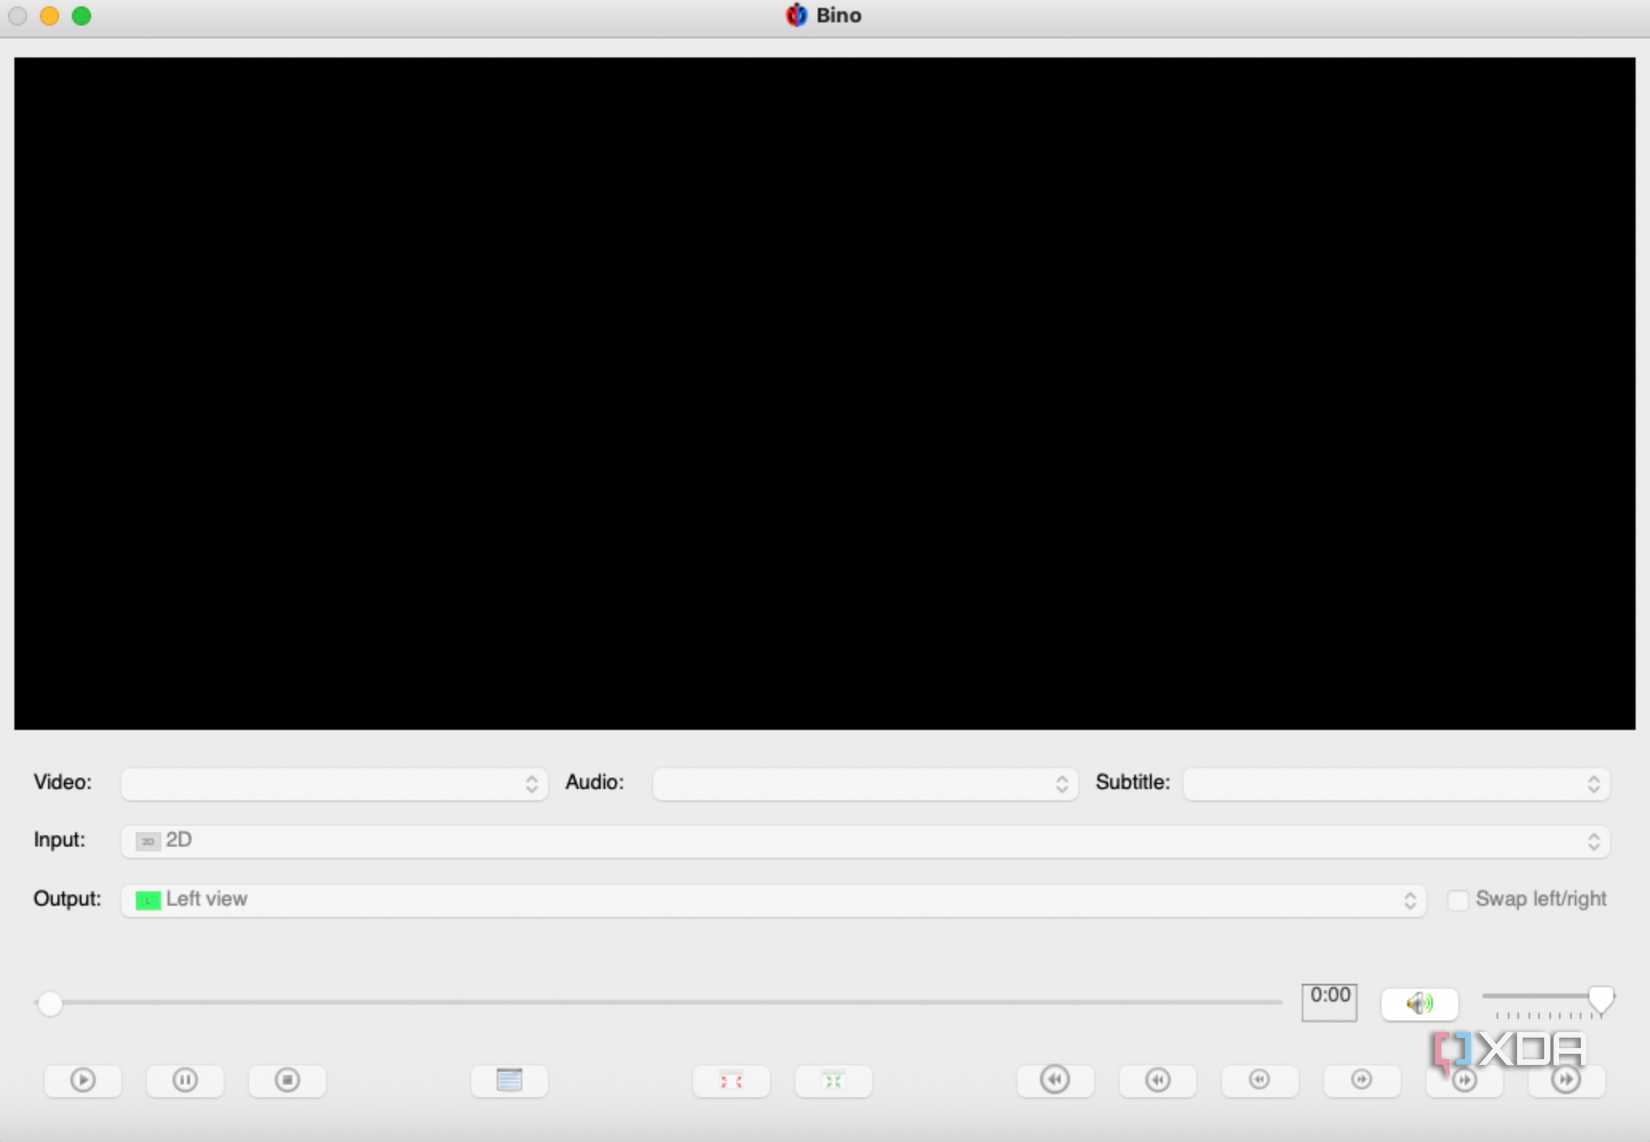Click the green zoom window button
This screenshot has height=1142, width=1650.
(82, 16)
